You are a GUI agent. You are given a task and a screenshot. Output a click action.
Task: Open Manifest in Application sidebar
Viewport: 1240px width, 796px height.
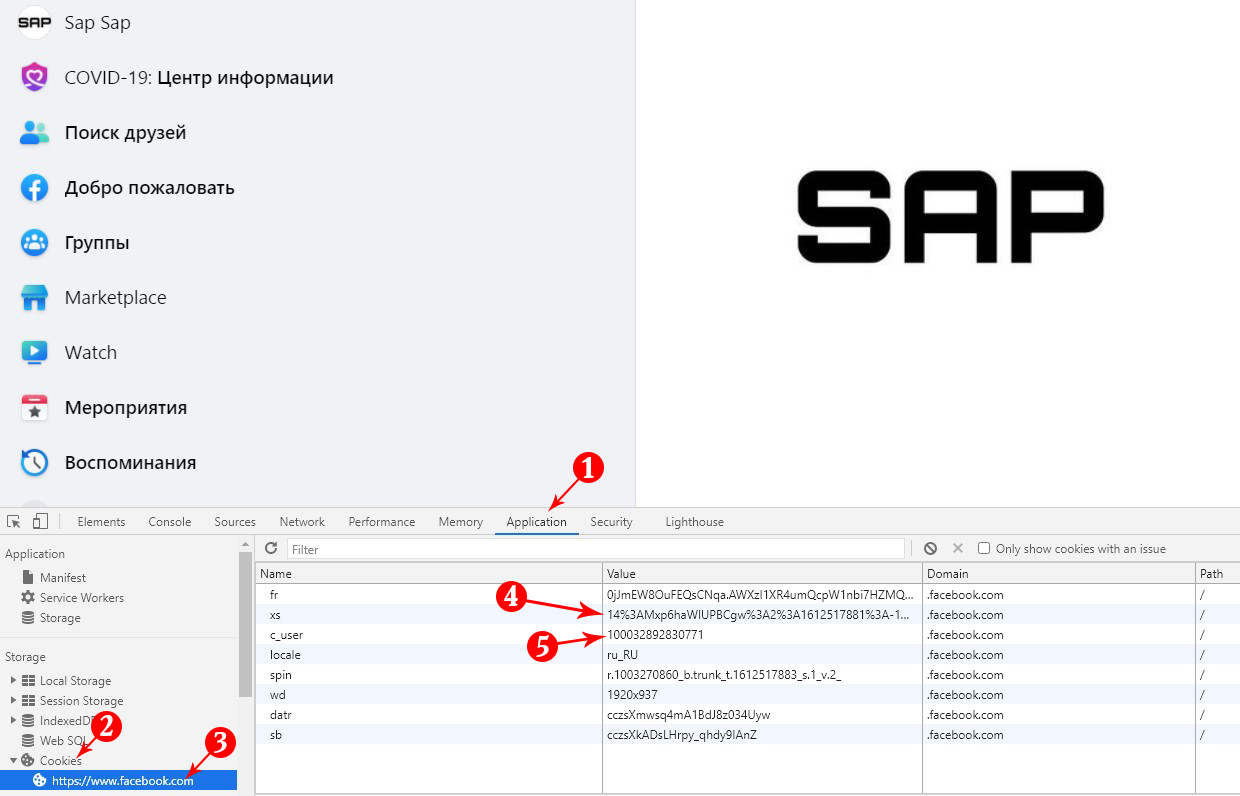coord(63,577)
